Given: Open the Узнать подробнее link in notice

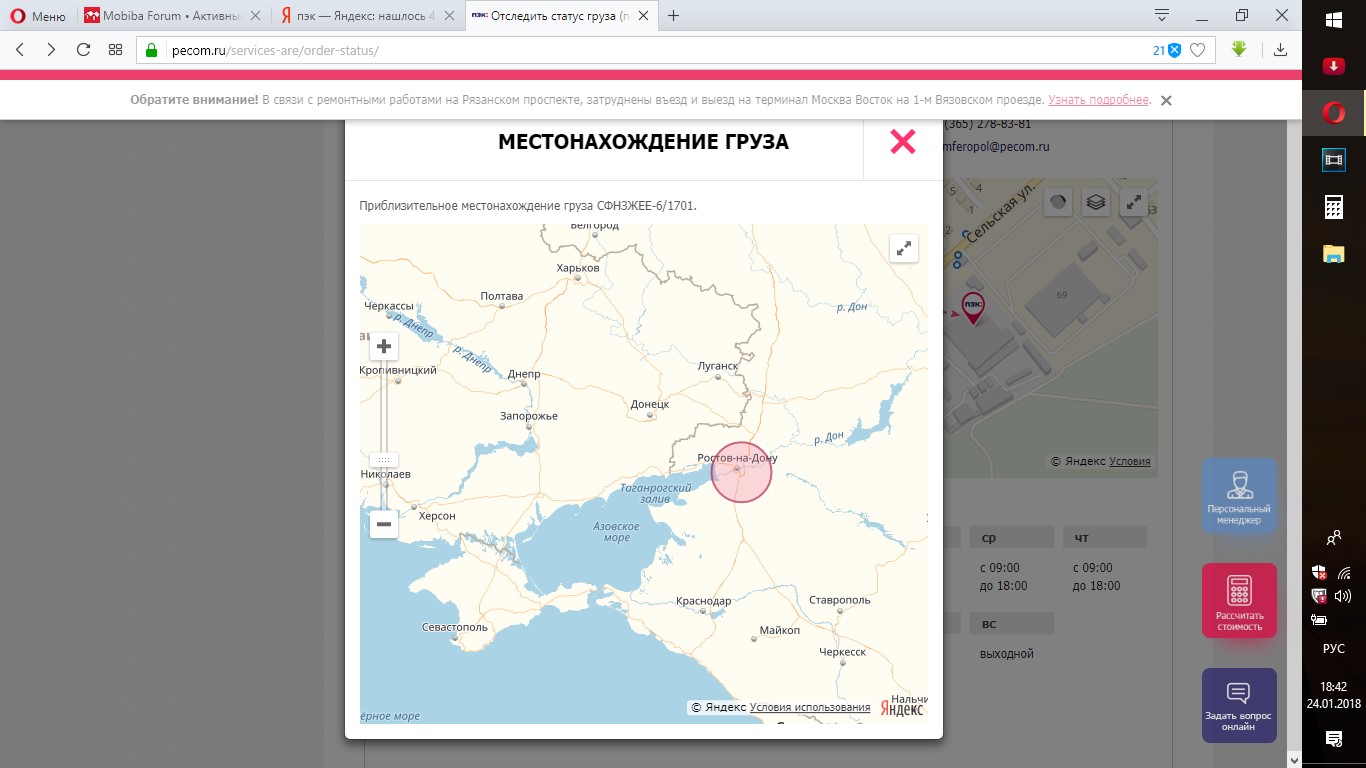Looking at the screenshot, I should click(x=1098, y=100).
